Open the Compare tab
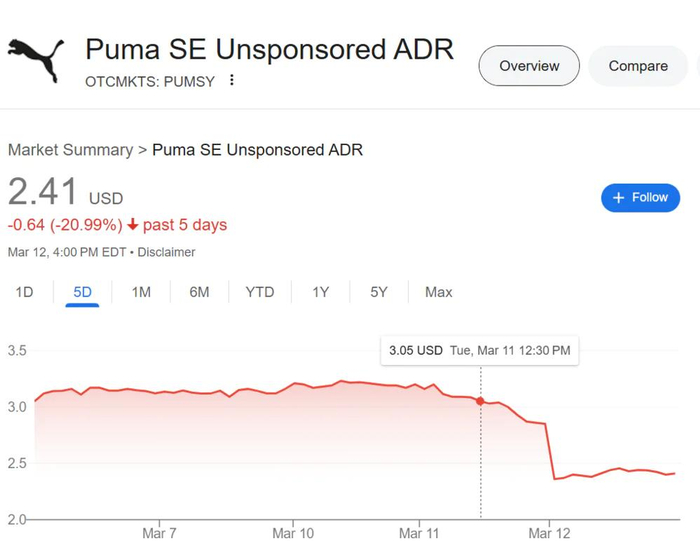 (638, 66)
